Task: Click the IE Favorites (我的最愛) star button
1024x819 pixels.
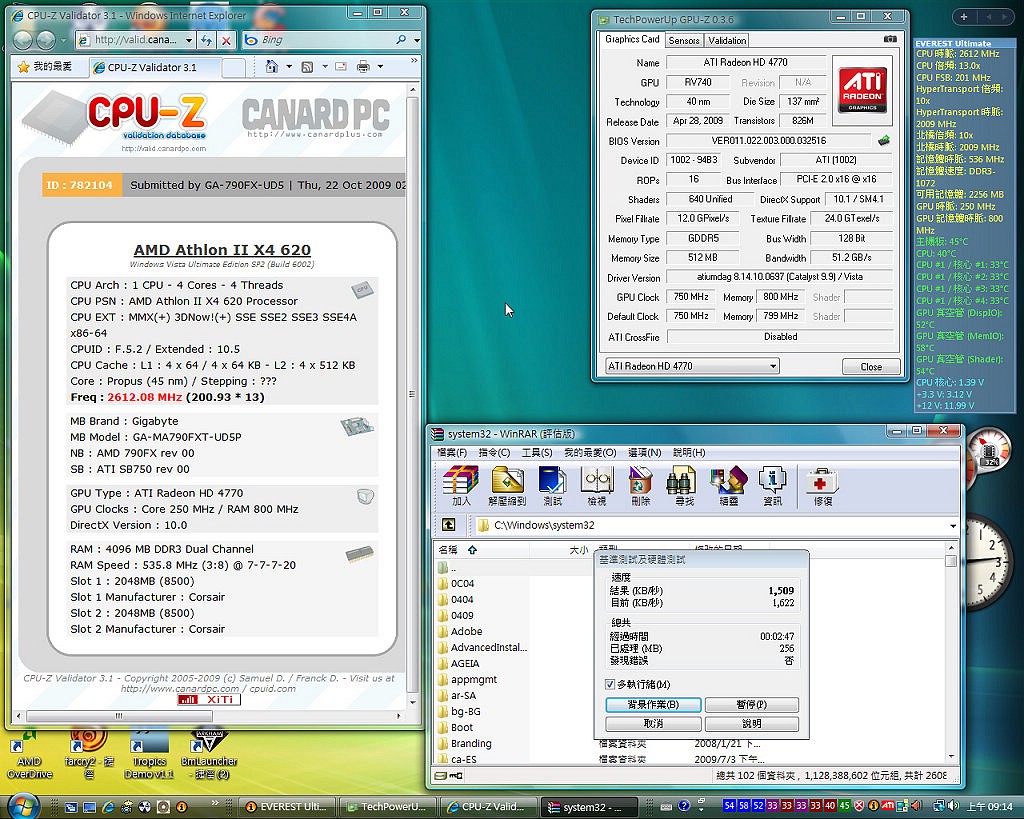Action: [45, 67]
